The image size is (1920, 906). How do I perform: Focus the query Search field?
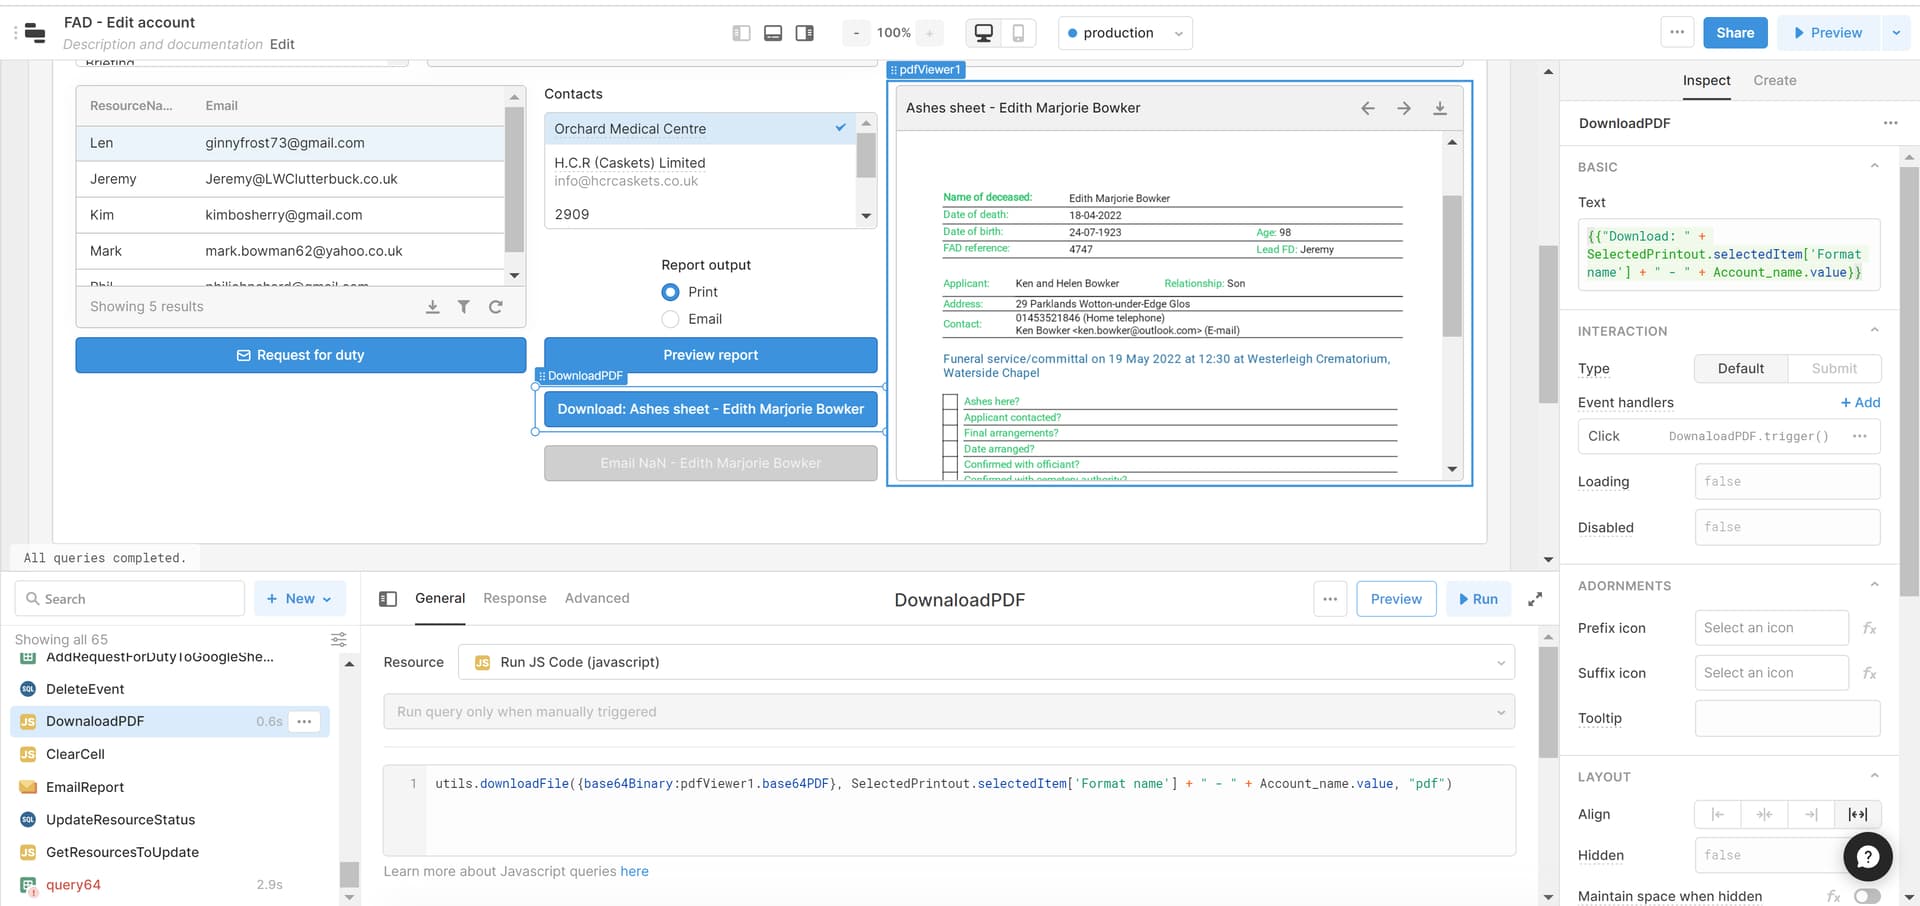[x=130, y=599]
